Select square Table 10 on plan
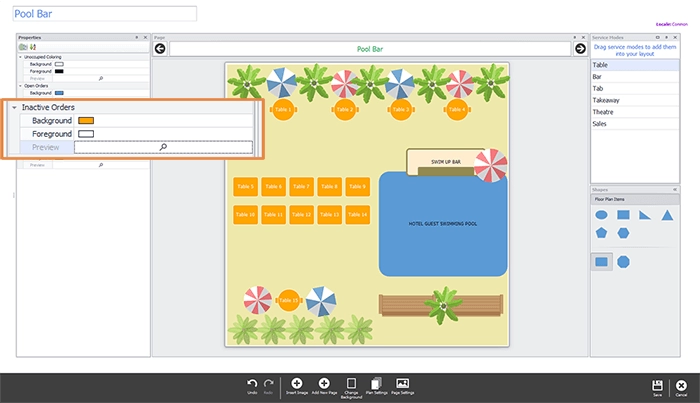 pyautogui.click(x=245, y=215)
